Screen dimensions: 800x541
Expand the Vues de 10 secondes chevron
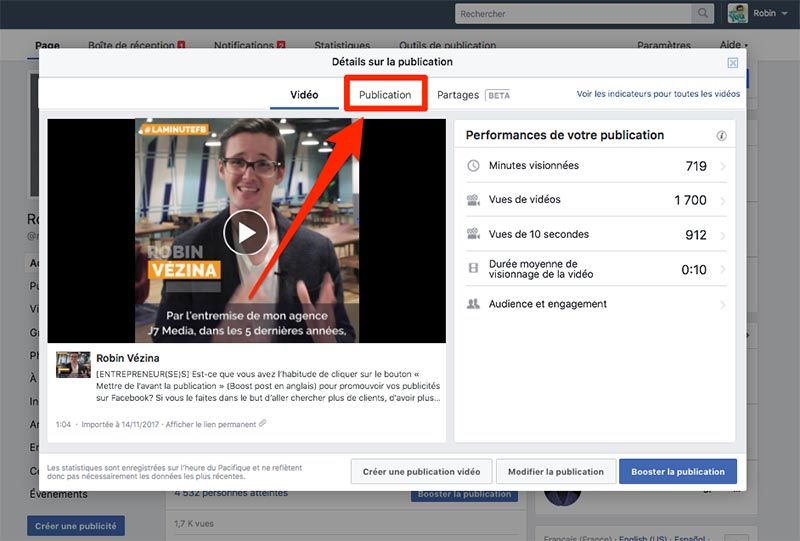[723, 235]
